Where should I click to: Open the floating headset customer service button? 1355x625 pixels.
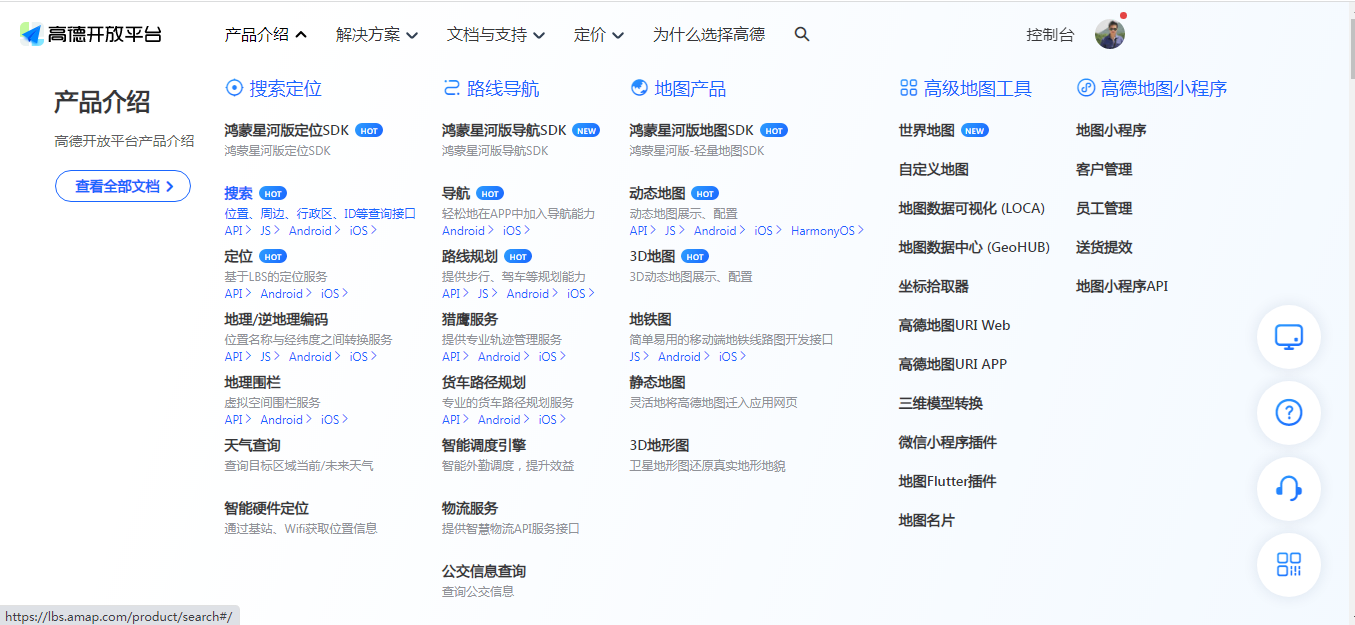coord(1289,488)
